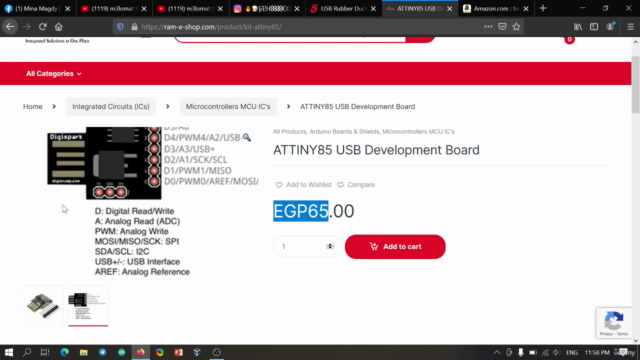Open the Windows Start menu
The height and width of the screenshot is (360, 640).
point(9,352)
